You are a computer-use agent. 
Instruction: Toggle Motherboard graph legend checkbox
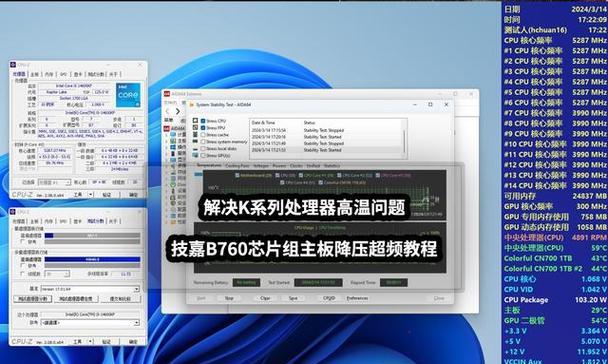[x=237, y=175]
